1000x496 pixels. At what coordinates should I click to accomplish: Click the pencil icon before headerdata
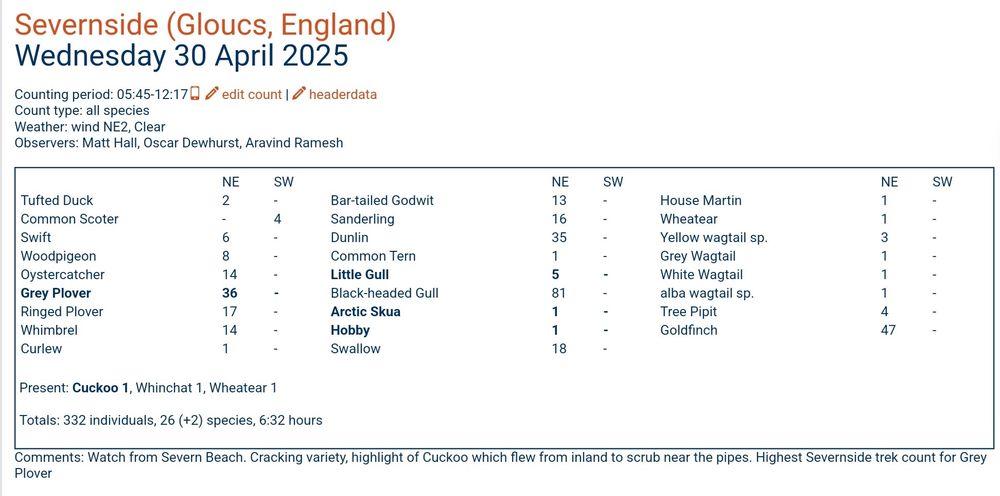[x=299, y=94]
